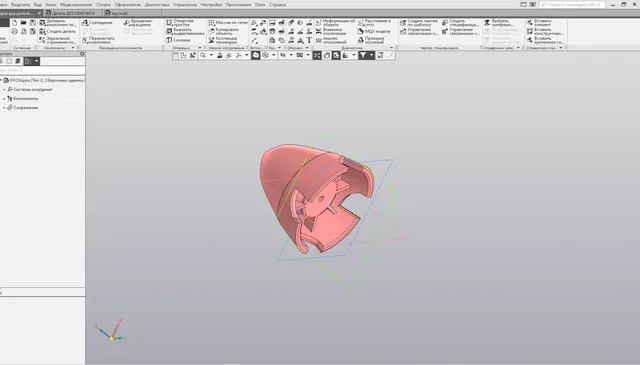Viewport: 640px width, 365px height.
Task: Click Переместить компонент tool
Action: pyautogui.click(x=98, y=40)
